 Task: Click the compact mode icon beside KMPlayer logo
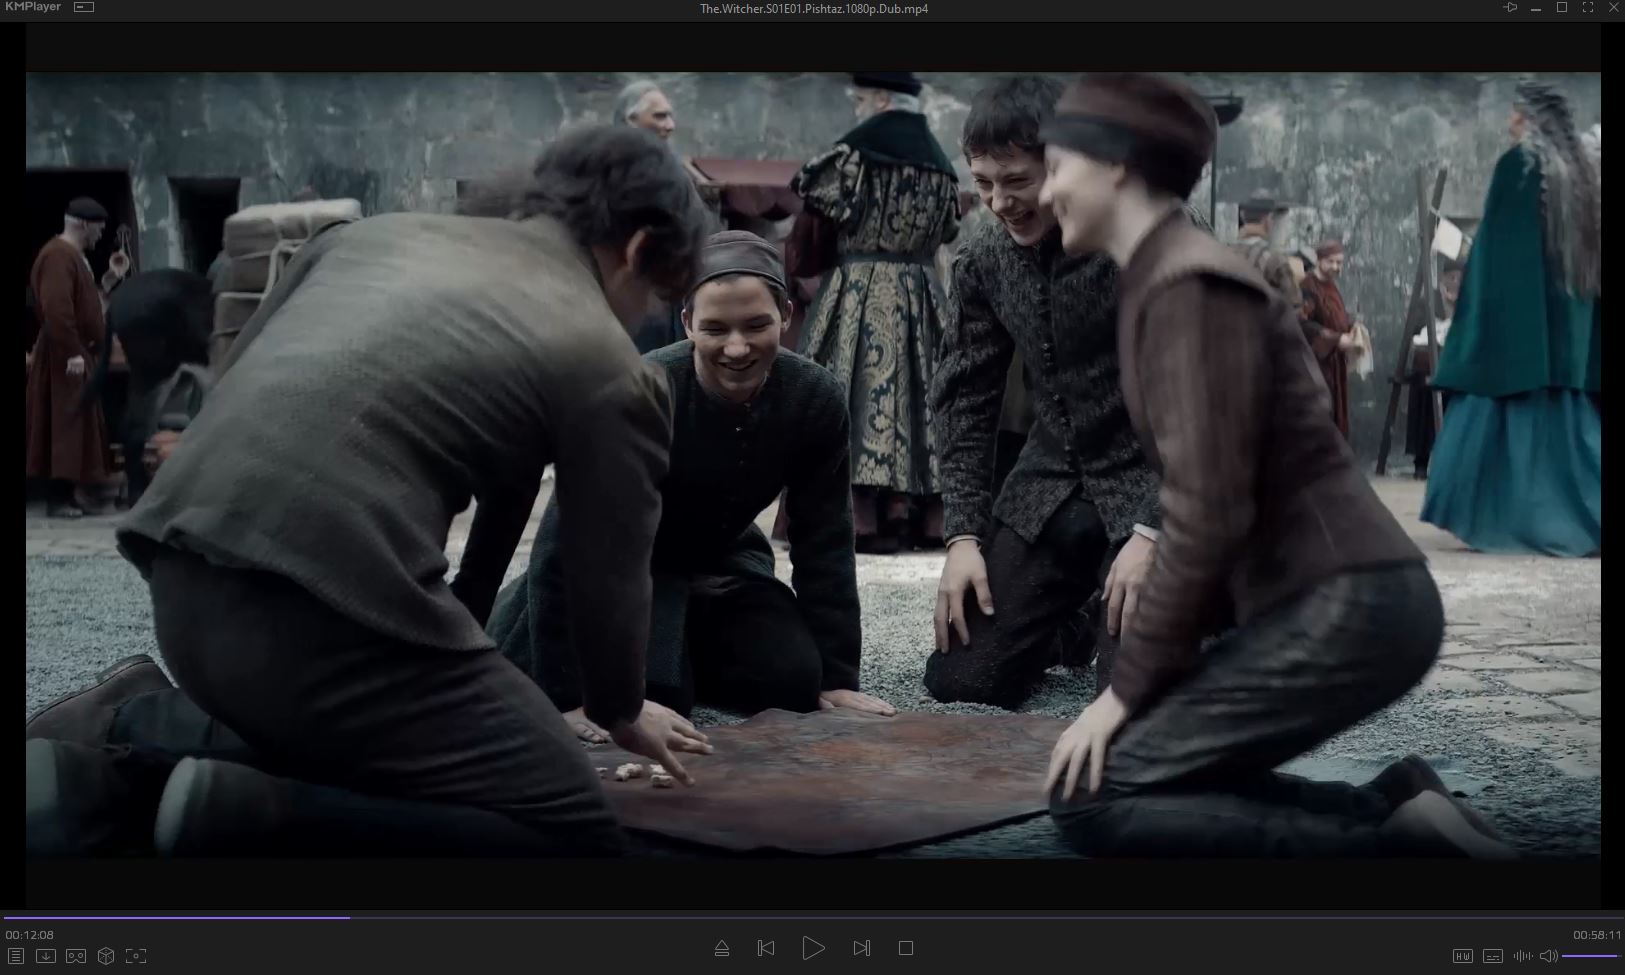click(84, 7)
